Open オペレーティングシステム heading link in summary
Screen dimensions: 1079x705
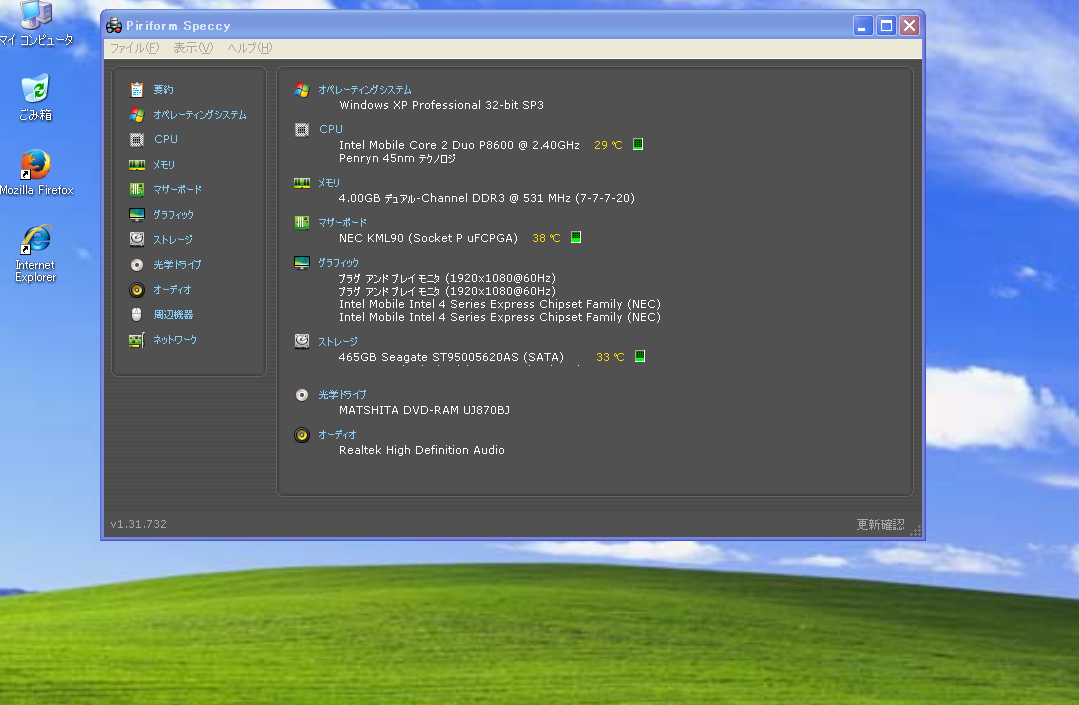[365, 90]
